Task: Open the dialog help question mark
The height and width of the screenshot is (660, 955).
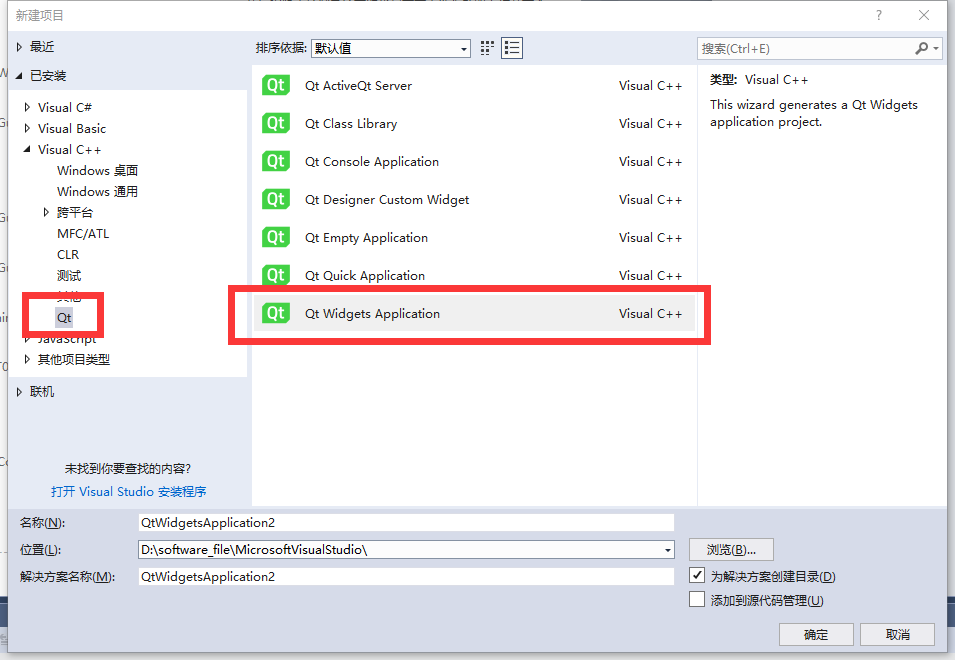Action: [x=878, y=15]
